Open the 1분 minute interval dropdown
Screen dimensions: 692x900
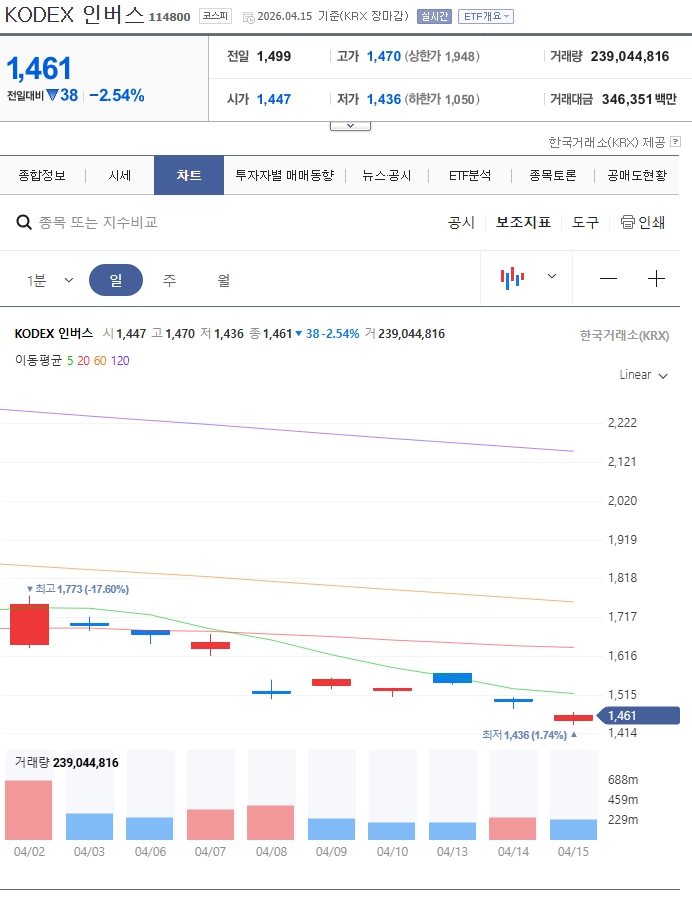(x=50, y=280)
